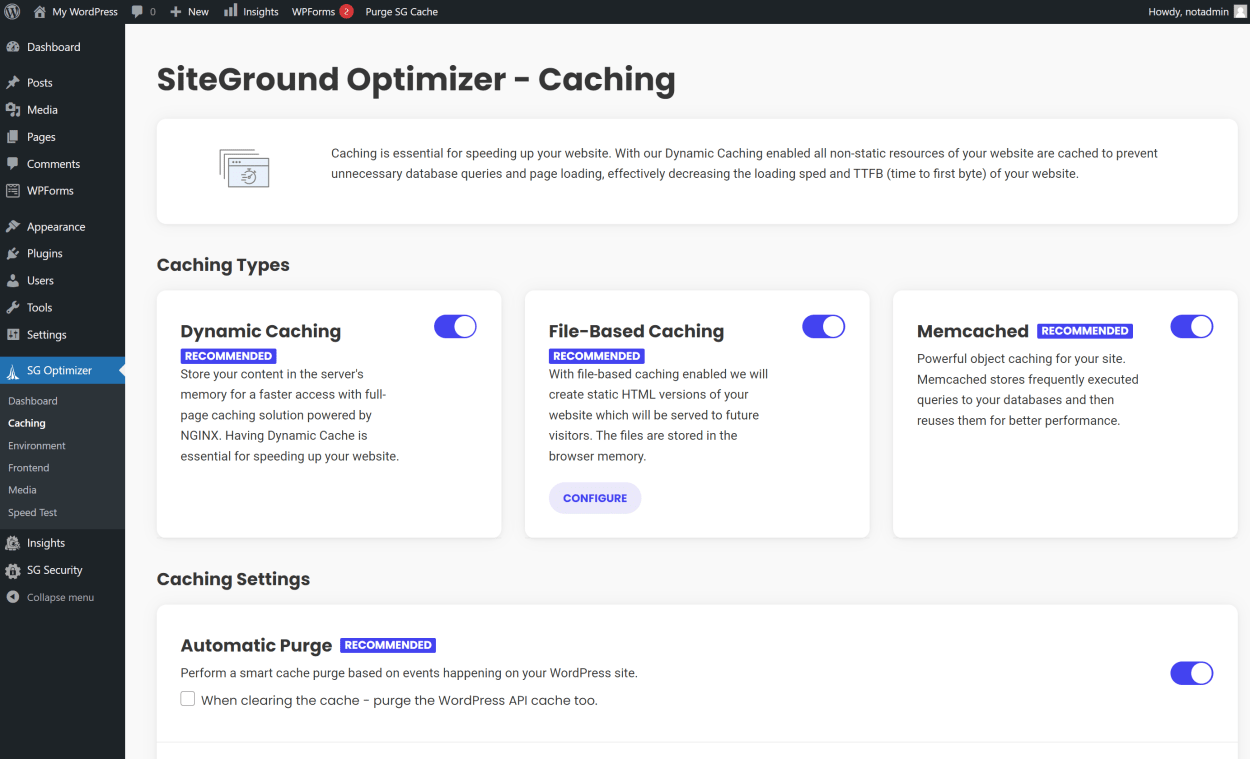This screenshot has width=1250, height=759.
Task: Open Insights bar chart icon in admin bar
Action: (x=230, y=11)
